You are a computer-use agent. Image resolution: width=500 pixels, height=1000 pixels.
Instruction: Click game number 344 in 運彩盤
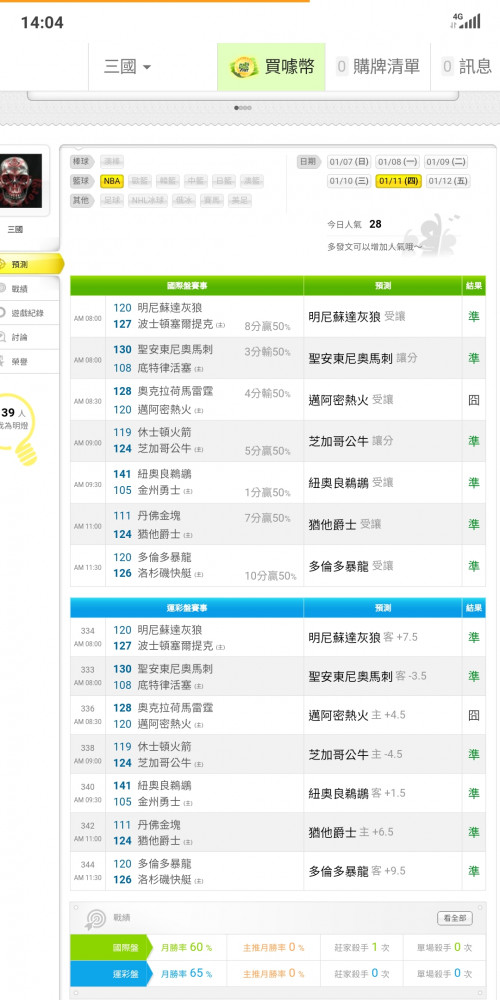[88, 865]
